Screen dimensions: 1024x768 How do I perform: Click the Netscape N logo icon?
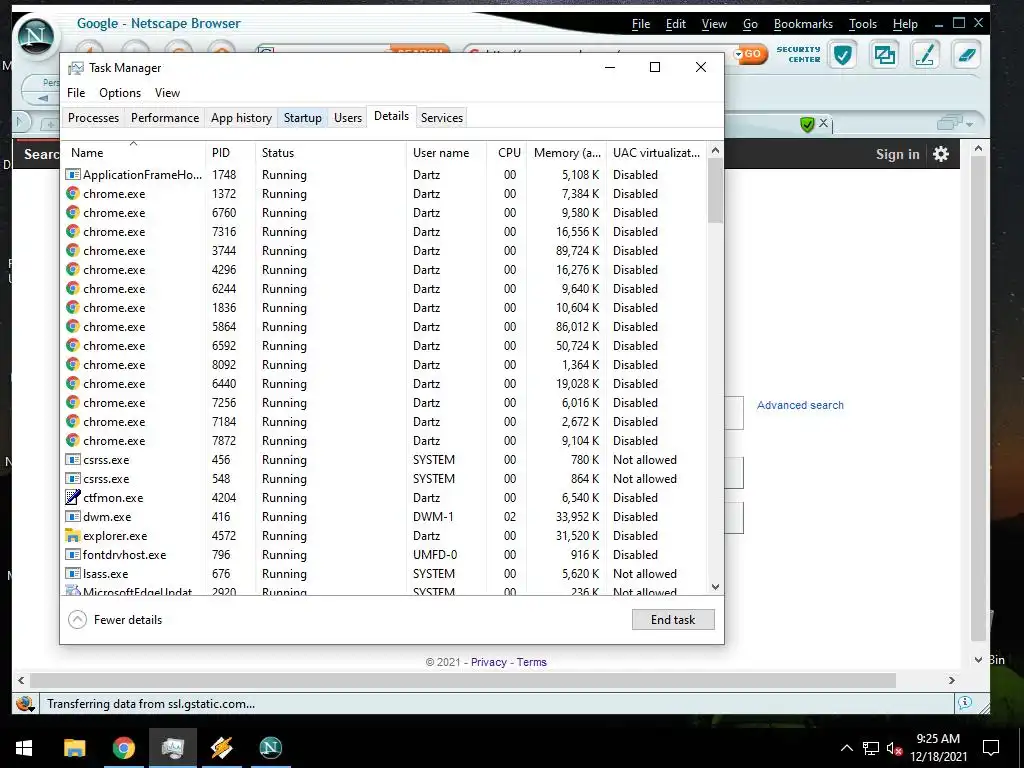click(x=36, y=37)
